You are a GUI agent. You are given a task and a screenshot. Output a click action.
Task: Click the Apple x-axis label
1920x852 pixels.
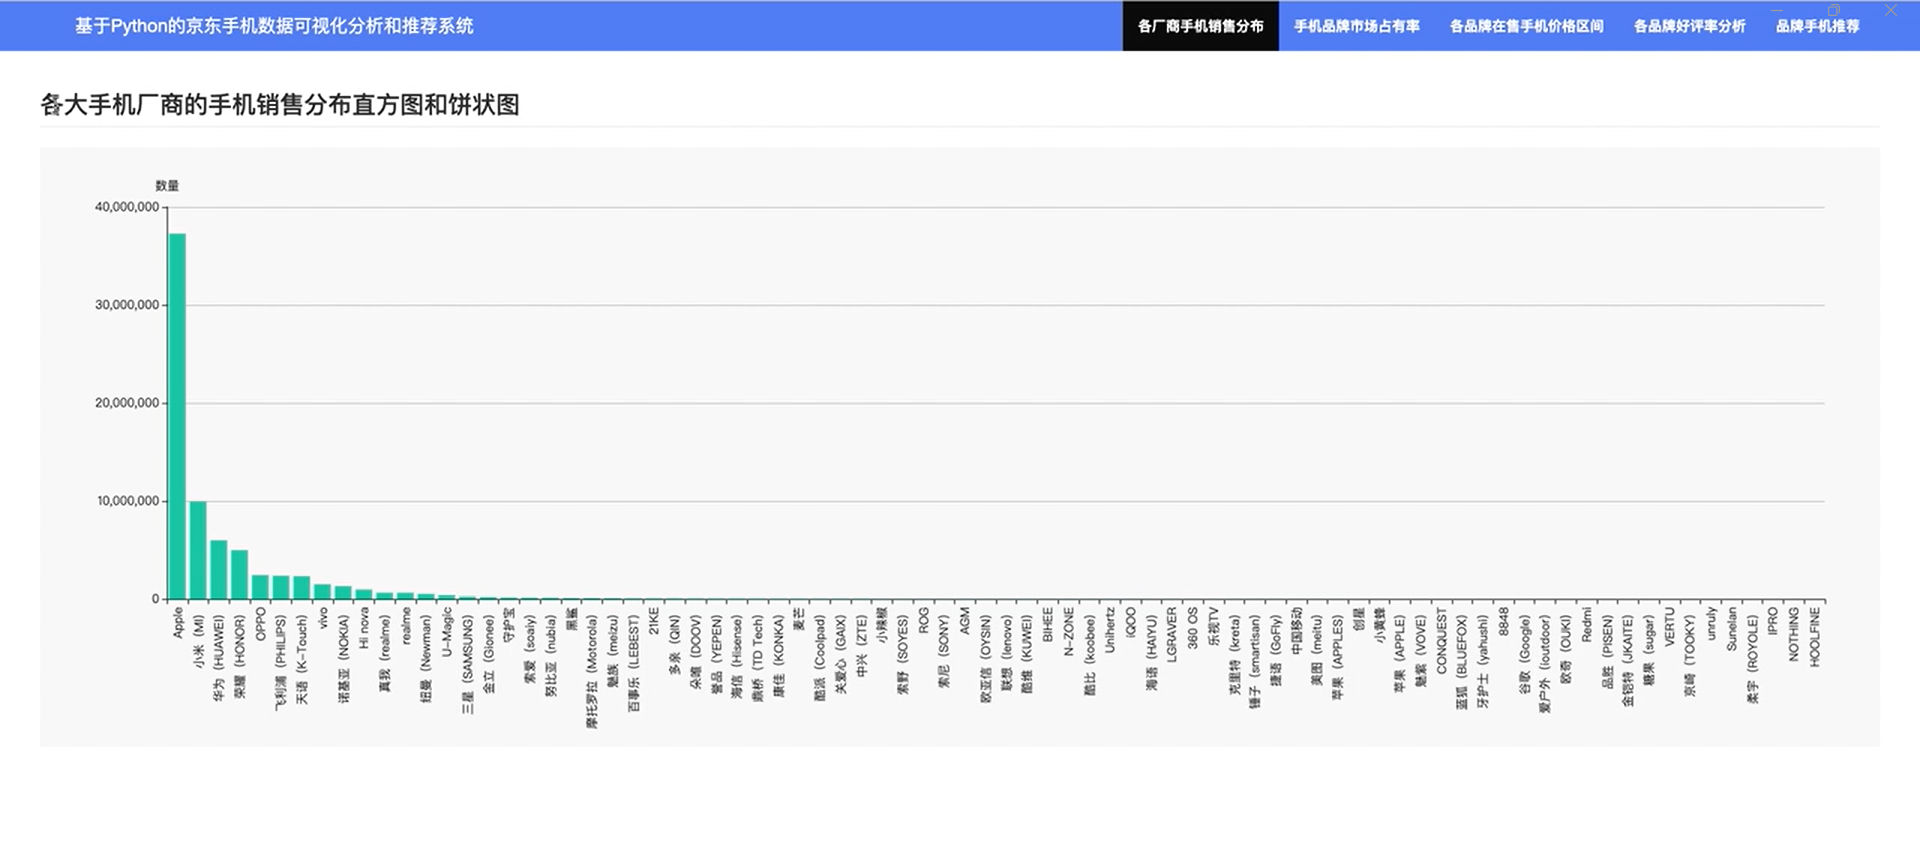[178, 622]
